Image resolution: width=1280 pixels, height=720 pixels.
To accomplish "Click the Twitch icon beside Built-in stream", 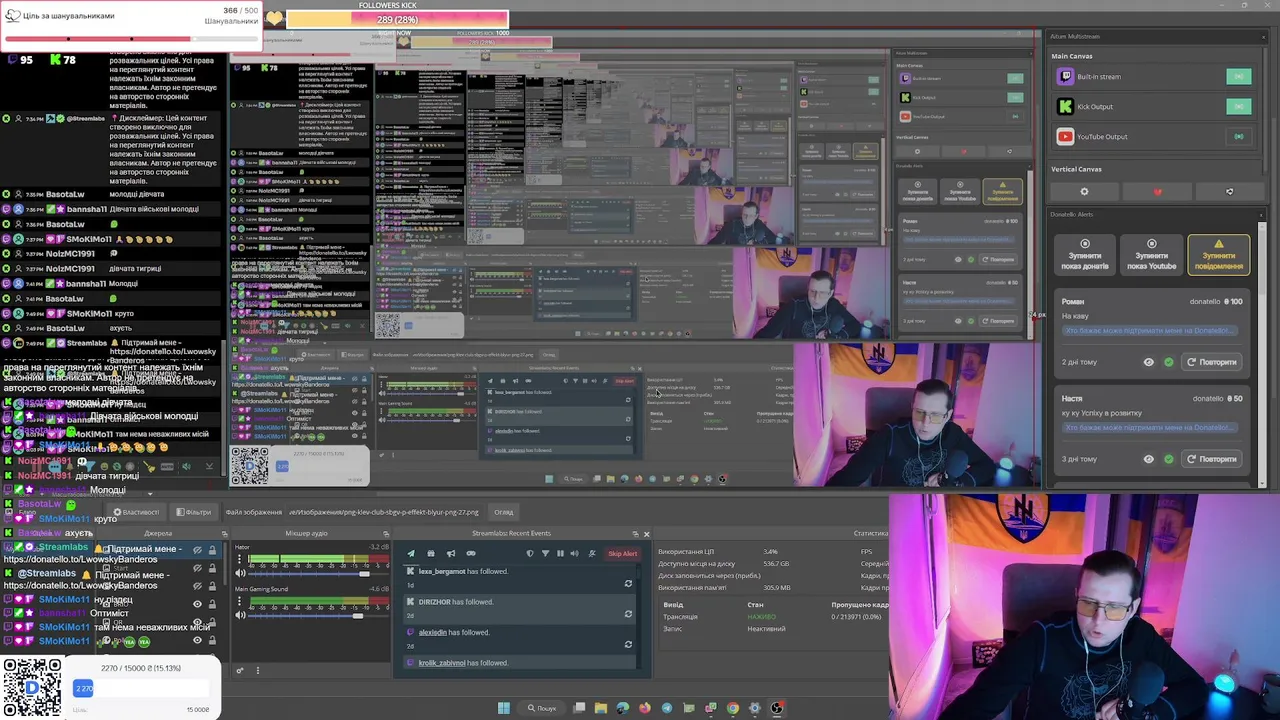I will tap(1065, 77).
